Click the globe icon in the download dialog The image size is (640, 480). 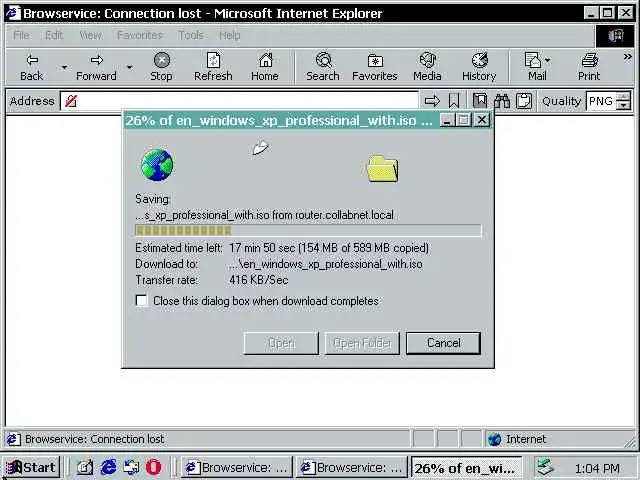157,165
